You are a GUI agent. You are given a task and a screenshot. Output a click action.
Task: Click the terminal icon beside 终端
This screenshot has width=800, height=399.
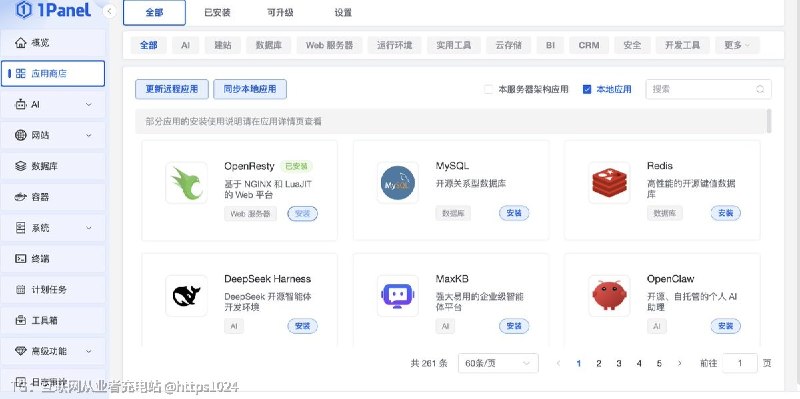[x=20, y=259]
